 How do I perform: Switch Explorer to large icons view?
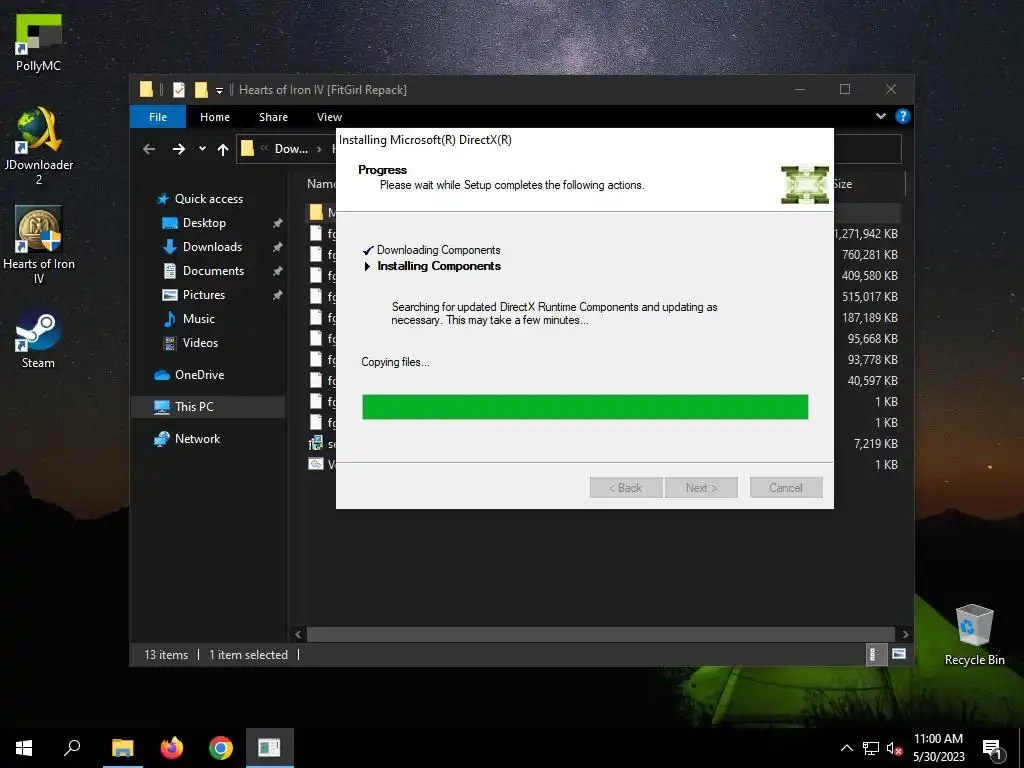click(x=899, y=654)
